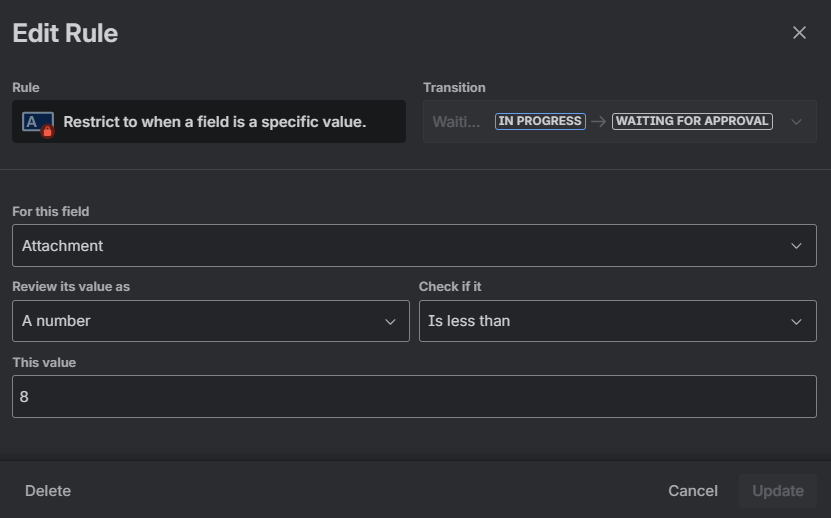Click the chevron beside "A number"
831x518 pixels.
(390, 321)
